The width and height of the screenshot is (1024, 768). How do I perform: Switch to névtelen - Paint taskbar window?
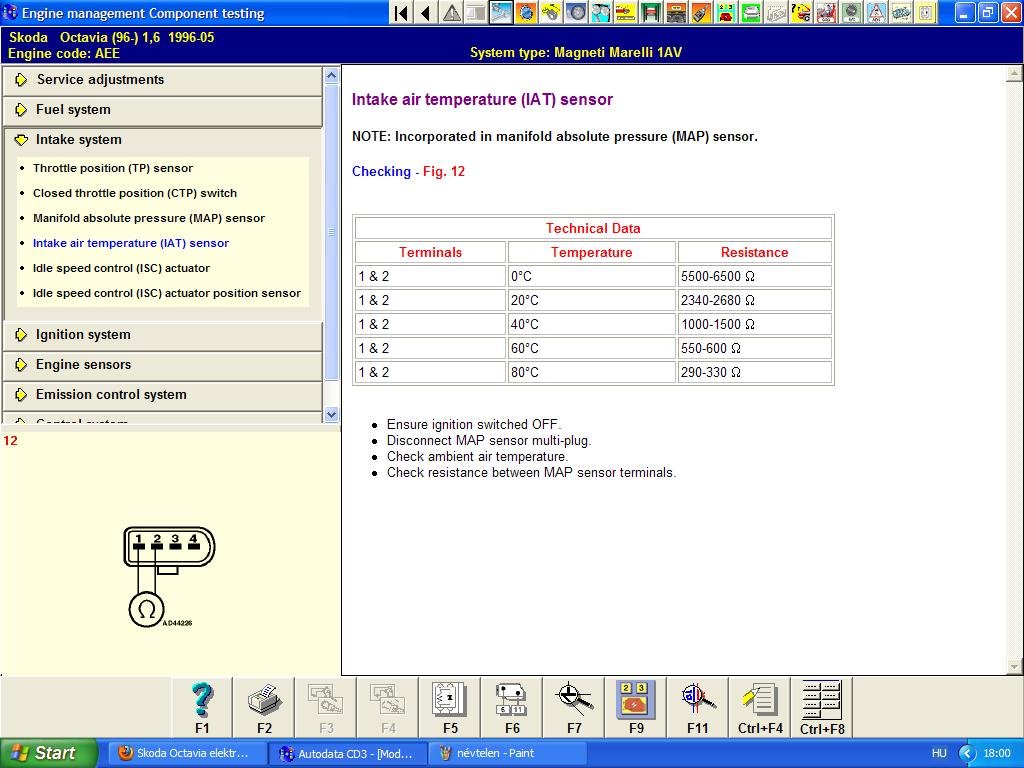(507, 753)
